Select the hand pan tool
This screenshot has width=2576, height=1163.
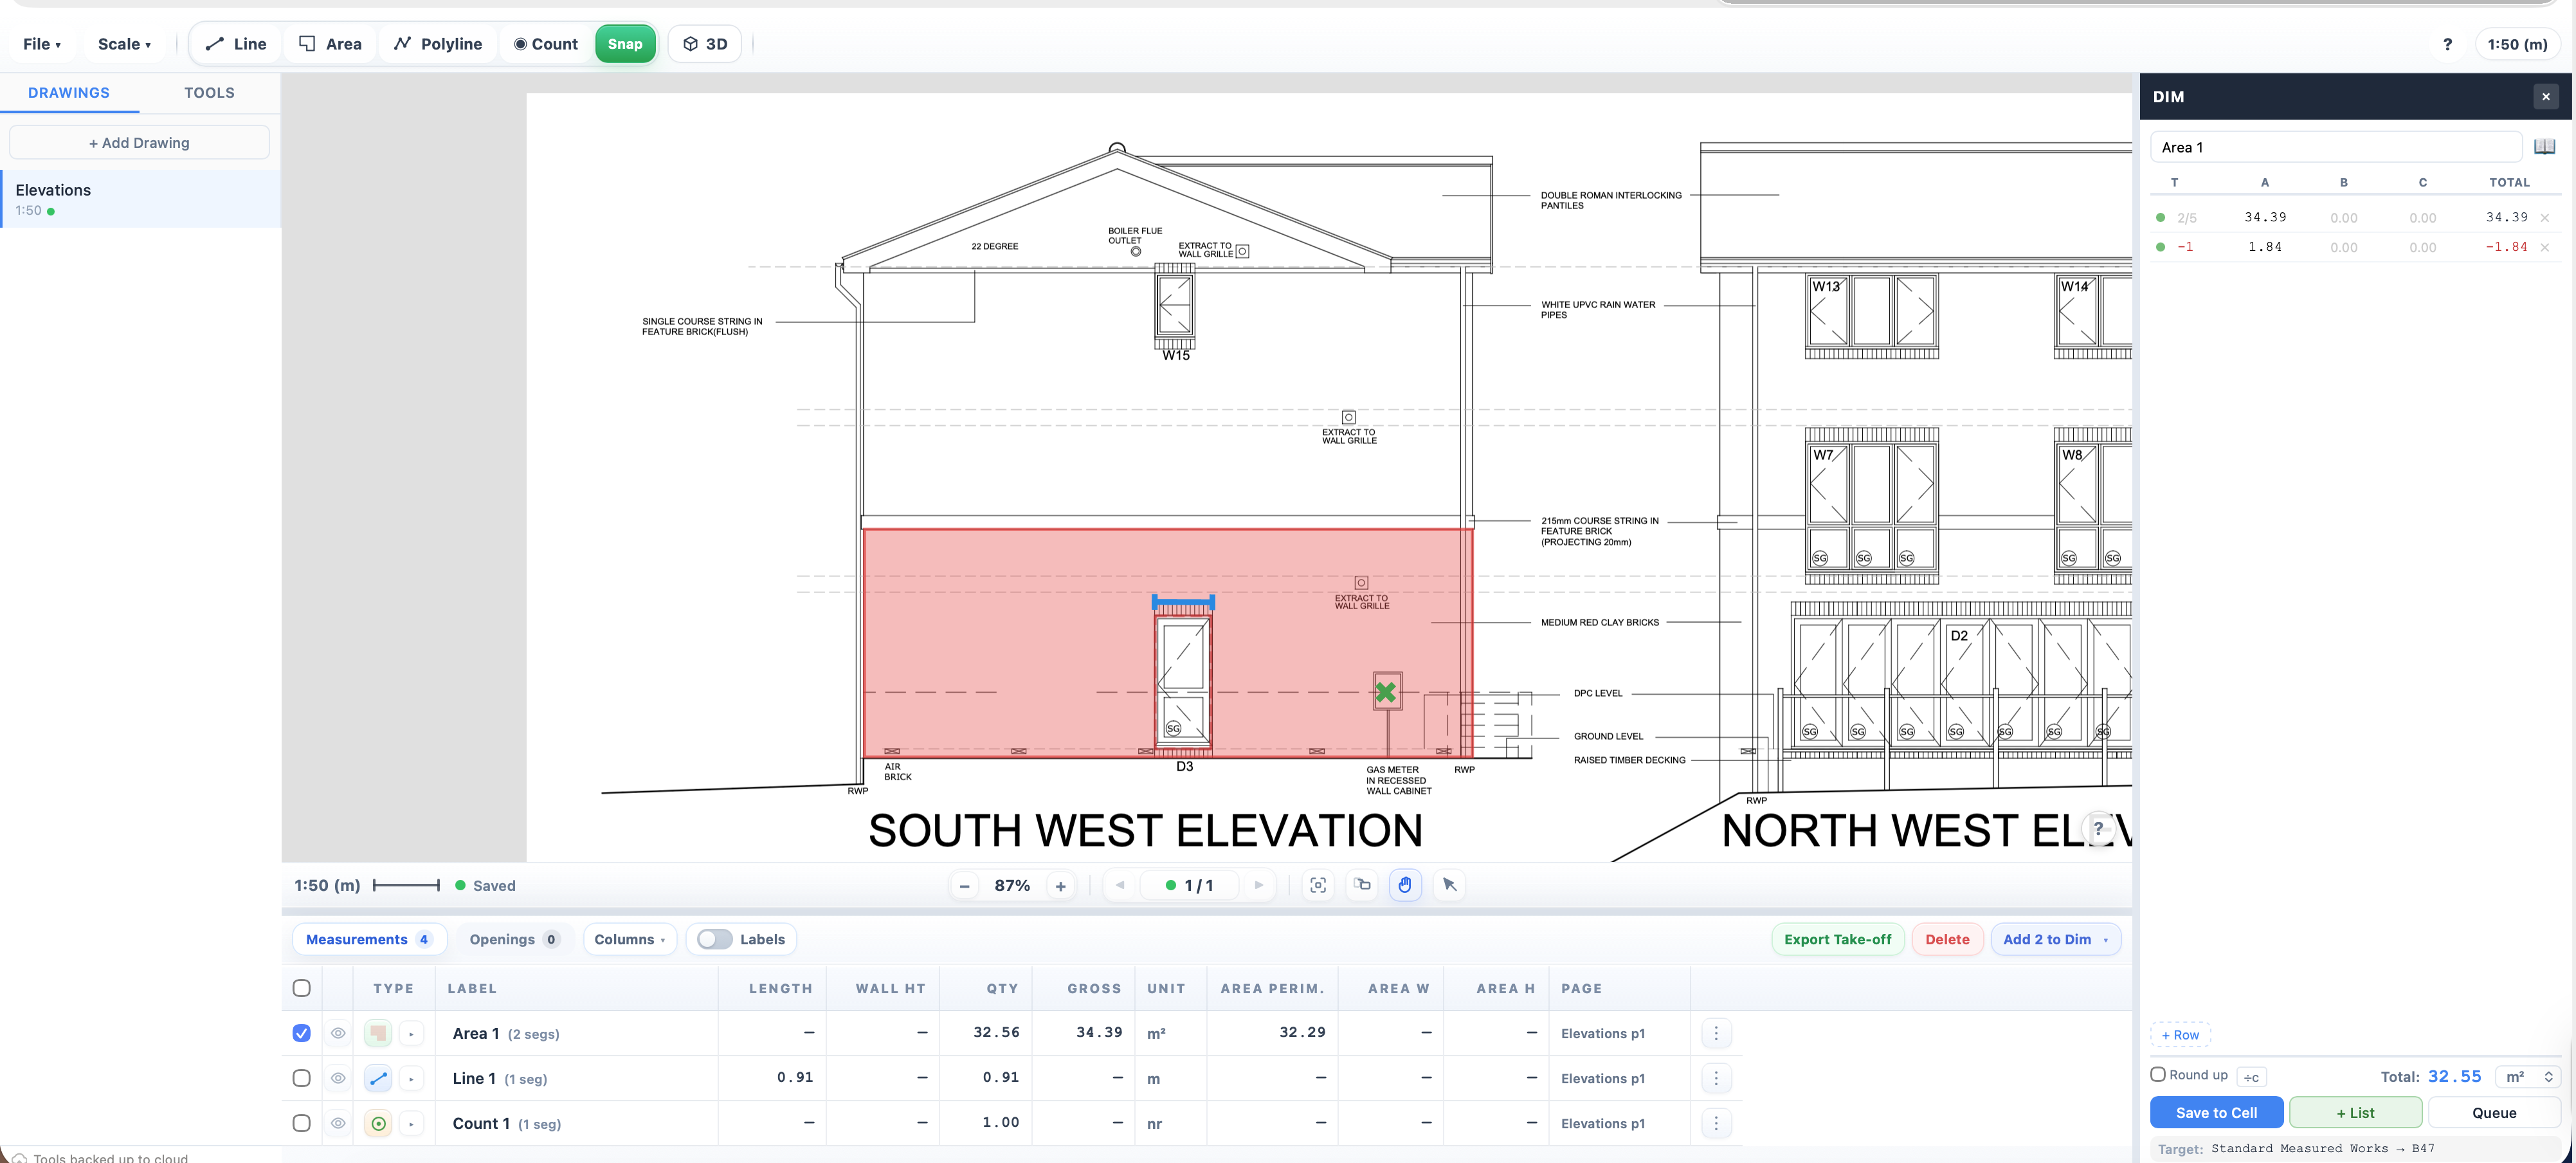tap(1405, 885)
